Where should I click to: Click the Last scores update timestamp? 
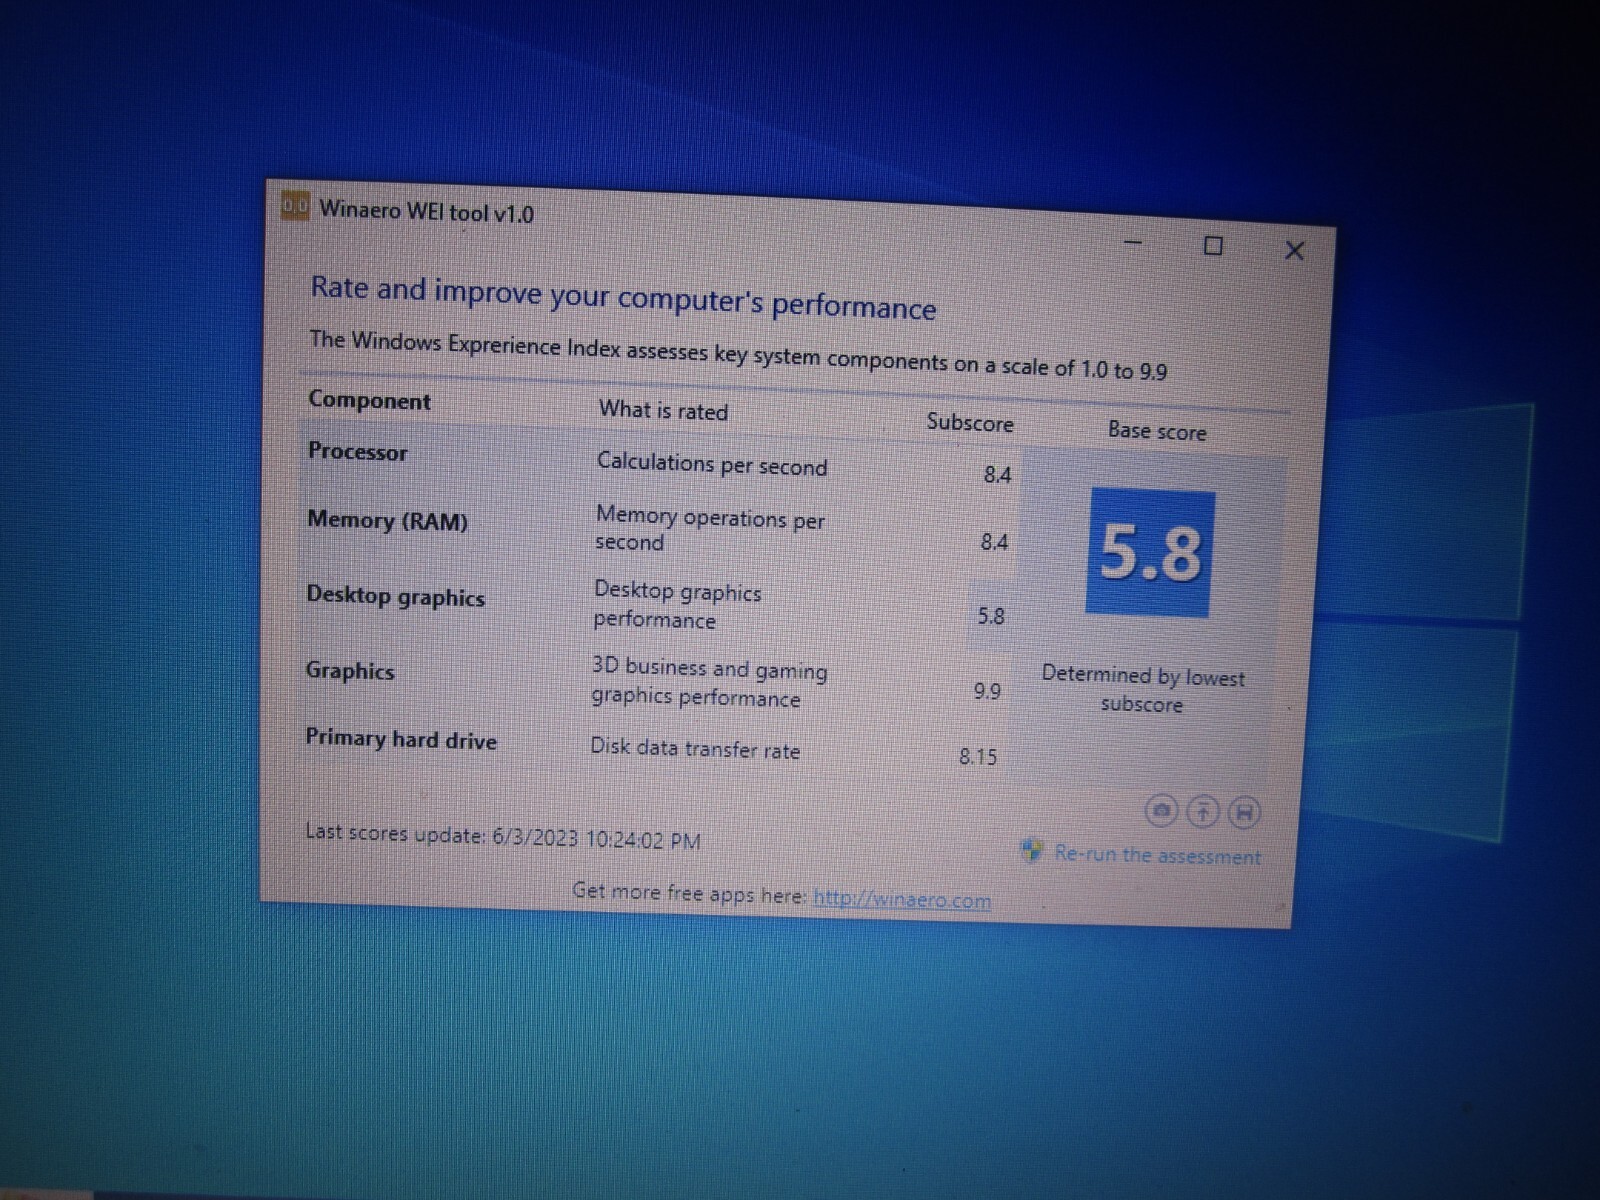pos(503,836)
